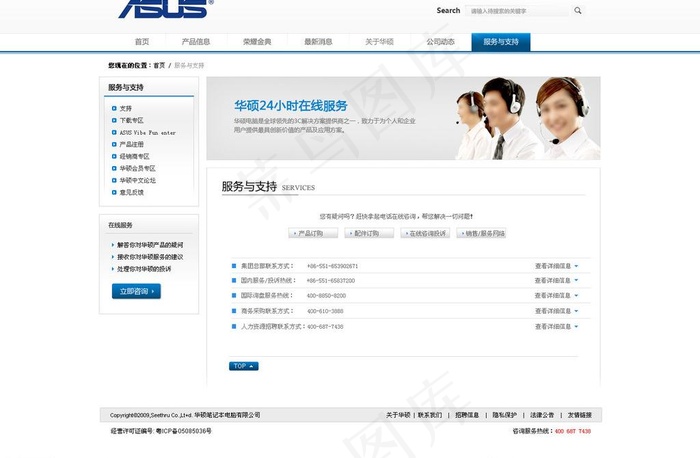Click the 立即咨询 button
Screen dimensions: 700x458
(136, 291)
